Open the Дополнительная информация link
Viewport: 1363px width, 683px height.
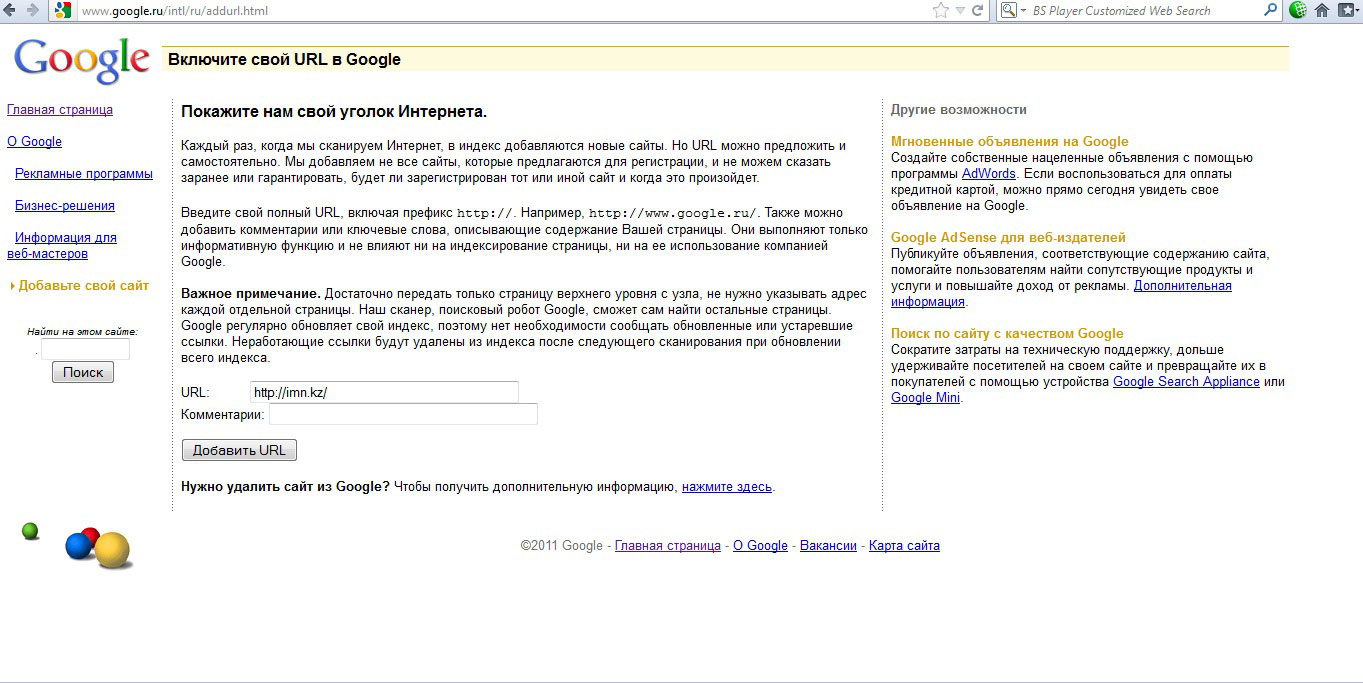[1061, 294]
